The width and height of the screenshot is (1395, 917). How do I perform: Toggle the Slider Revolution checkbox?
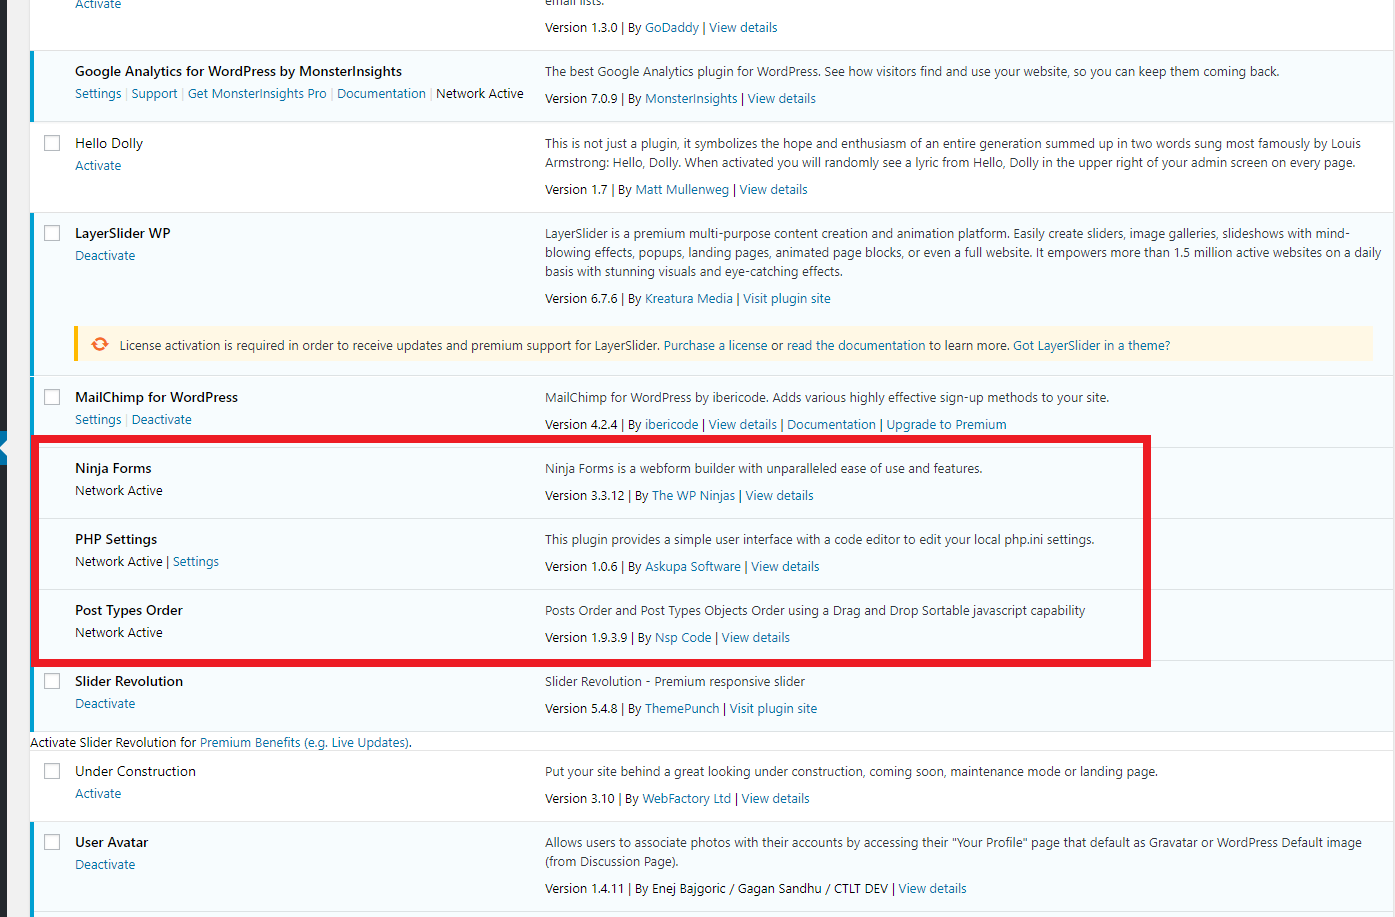[x=52, y=681]
